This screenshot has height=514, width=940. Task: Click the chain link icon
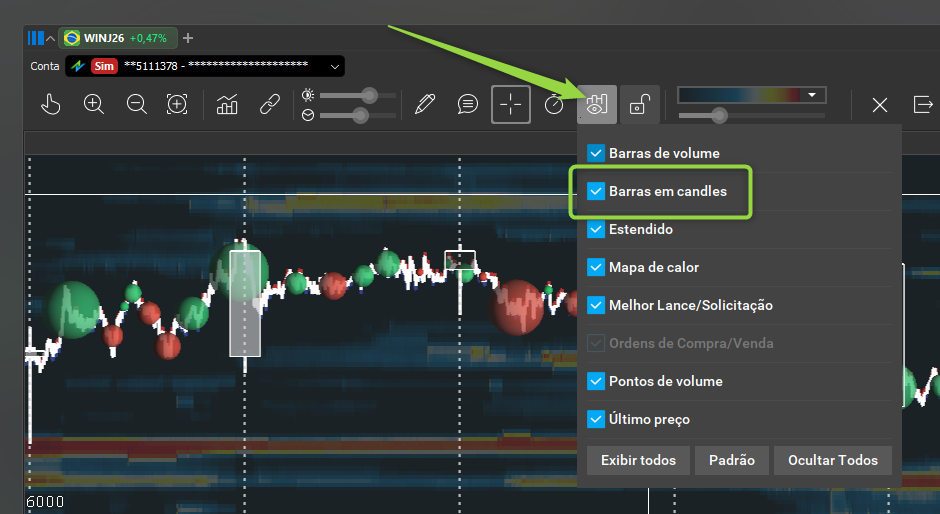[x=270, y=104]
